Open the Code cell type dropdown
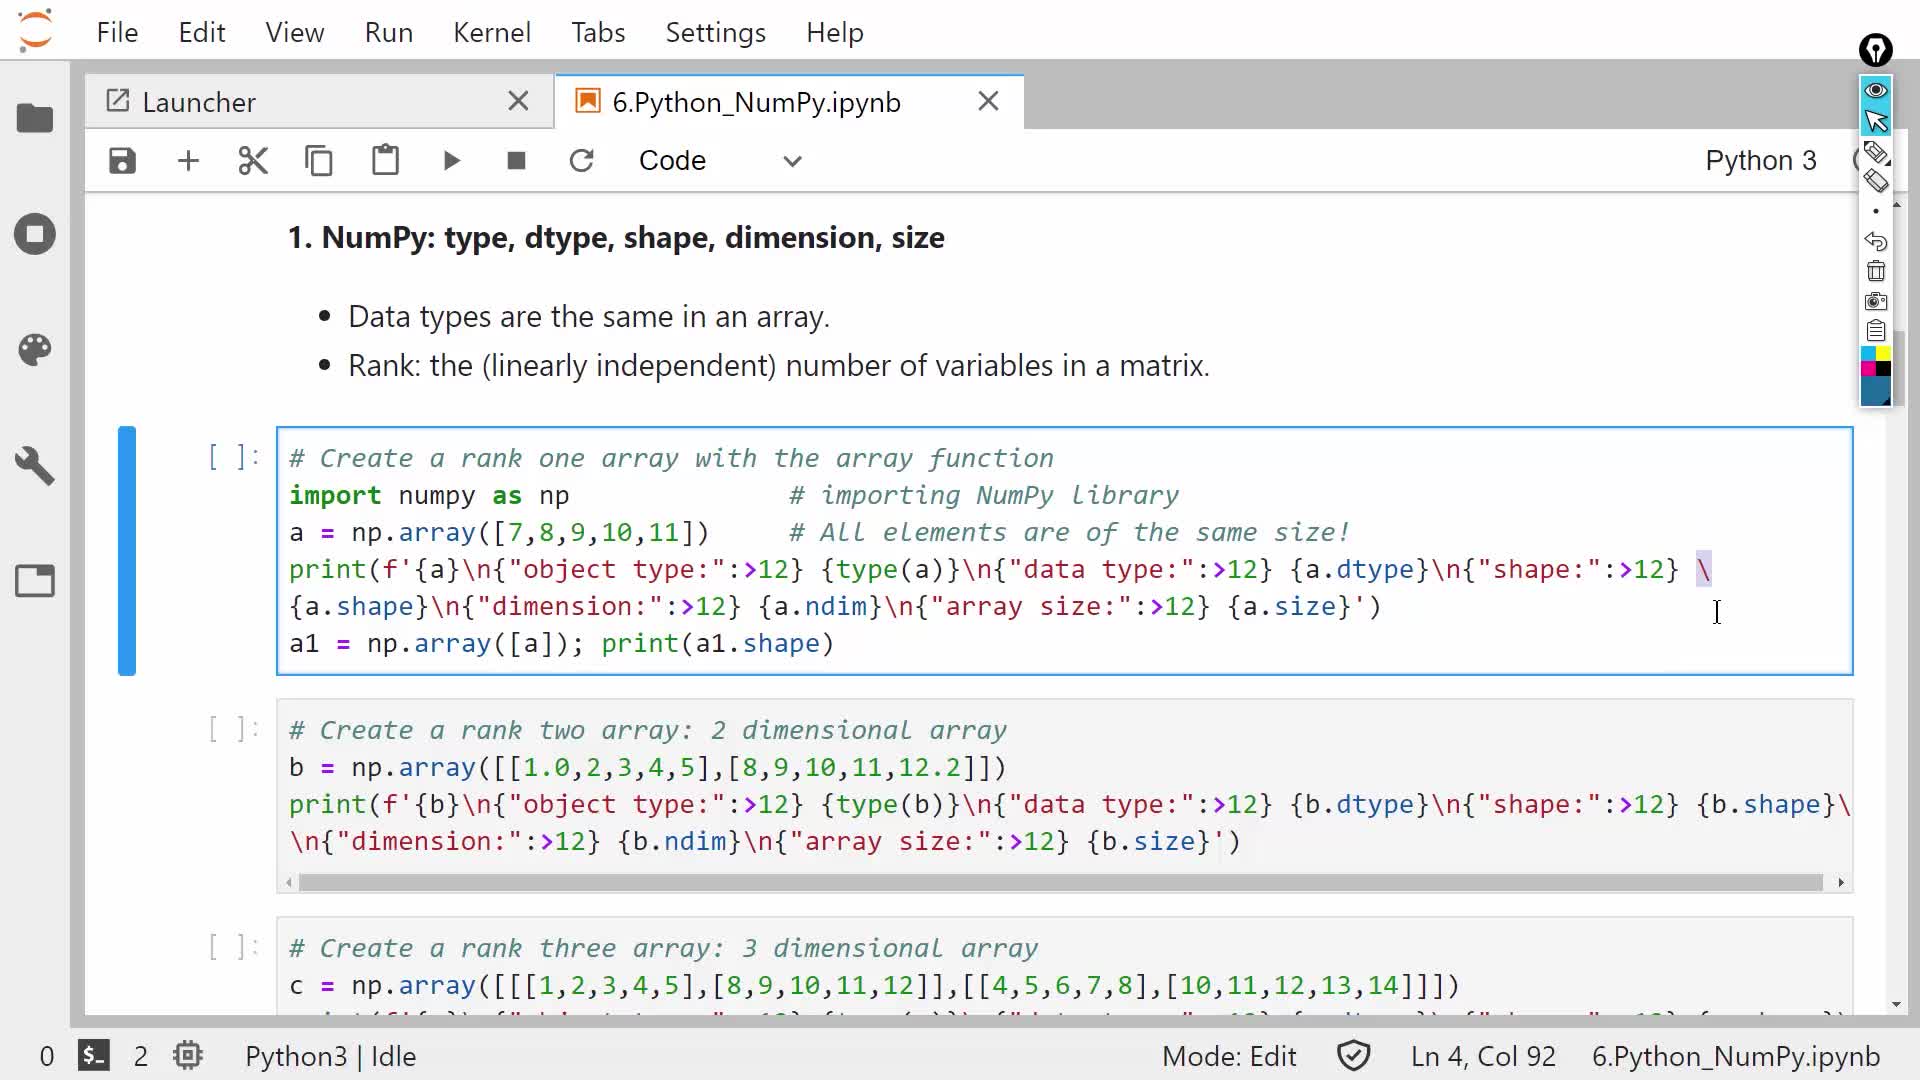 720,161
